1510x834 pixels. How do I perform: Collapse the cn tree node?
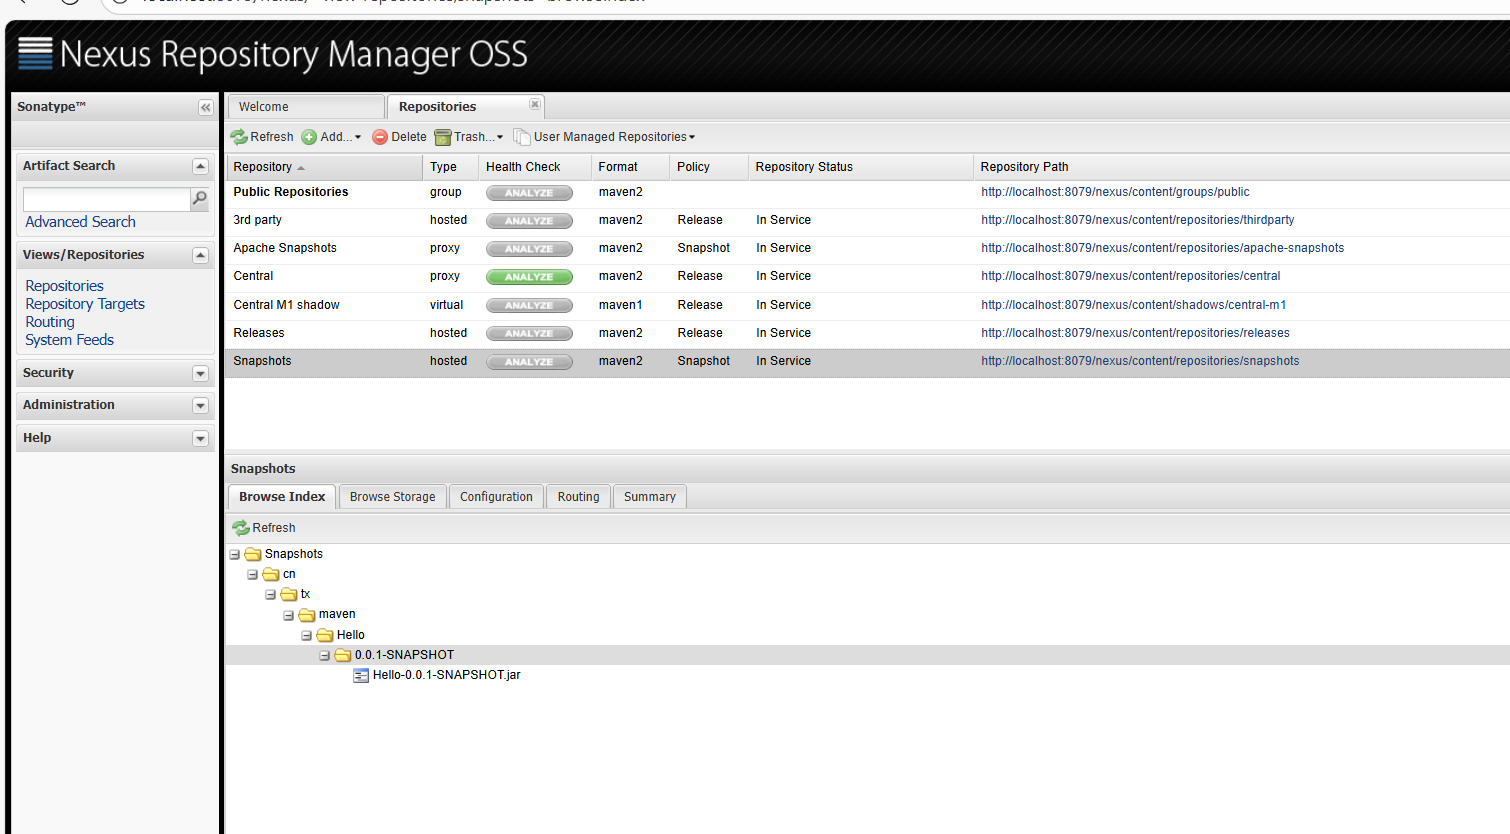(x=253, y=575)
